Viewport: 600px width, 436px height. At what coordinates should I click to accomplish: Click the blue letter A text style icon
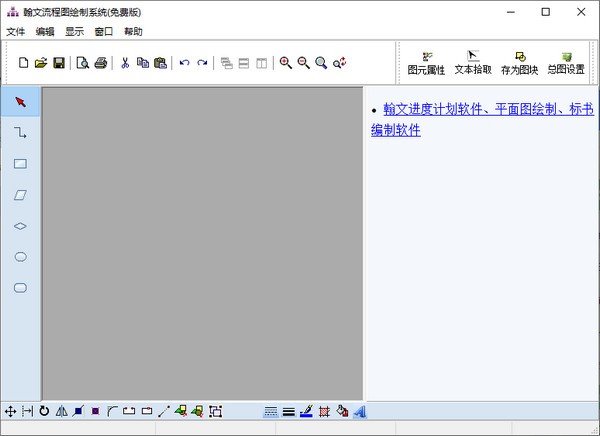360,412
